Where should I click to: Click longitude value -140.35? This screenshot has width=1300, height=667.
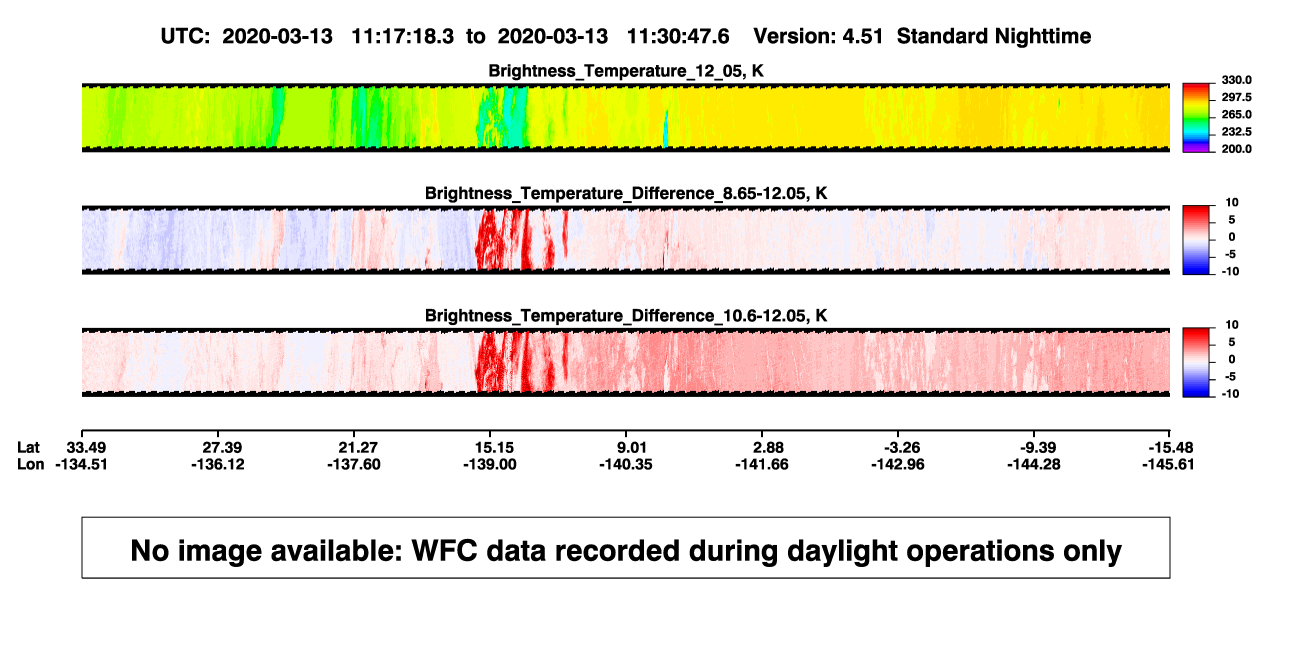pos(625,464)
